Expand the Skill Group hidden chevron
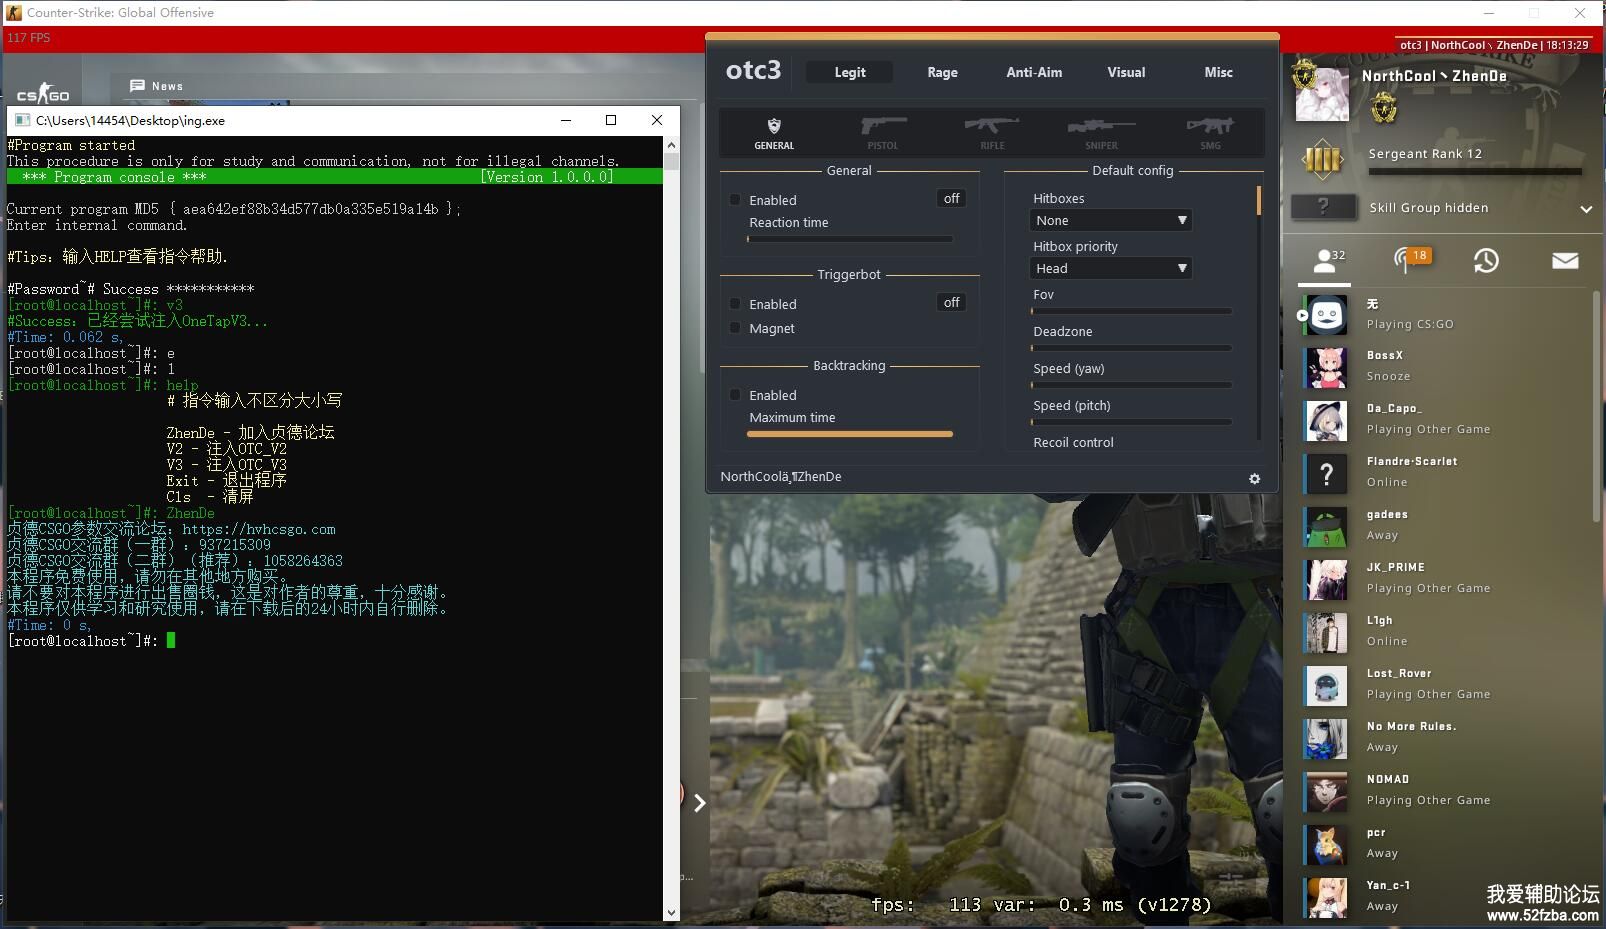Image resolution: width=1606 pixels, height=929 pixels. [x=1586, y=209]
